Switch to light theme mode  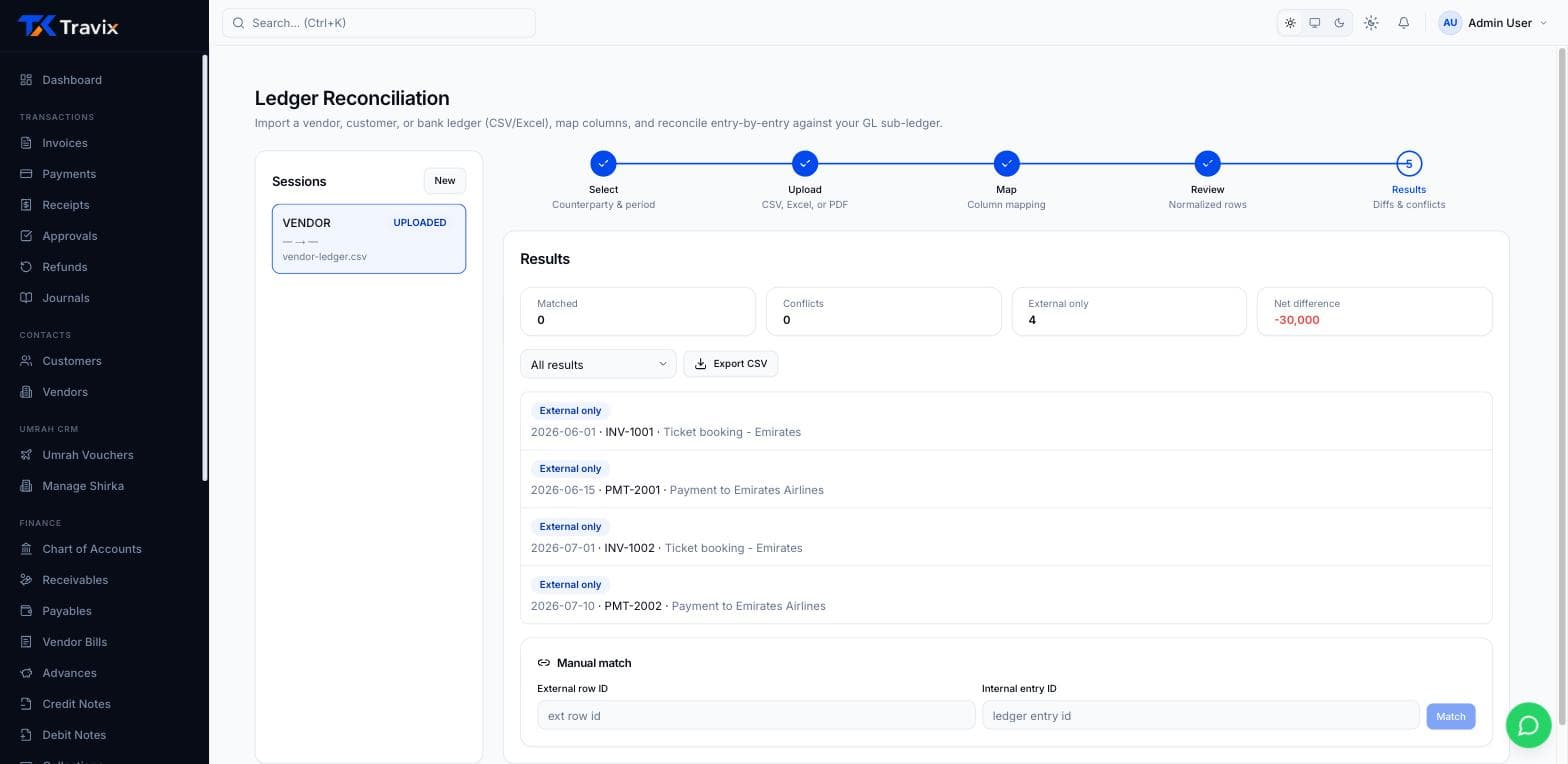(1290, 23)
